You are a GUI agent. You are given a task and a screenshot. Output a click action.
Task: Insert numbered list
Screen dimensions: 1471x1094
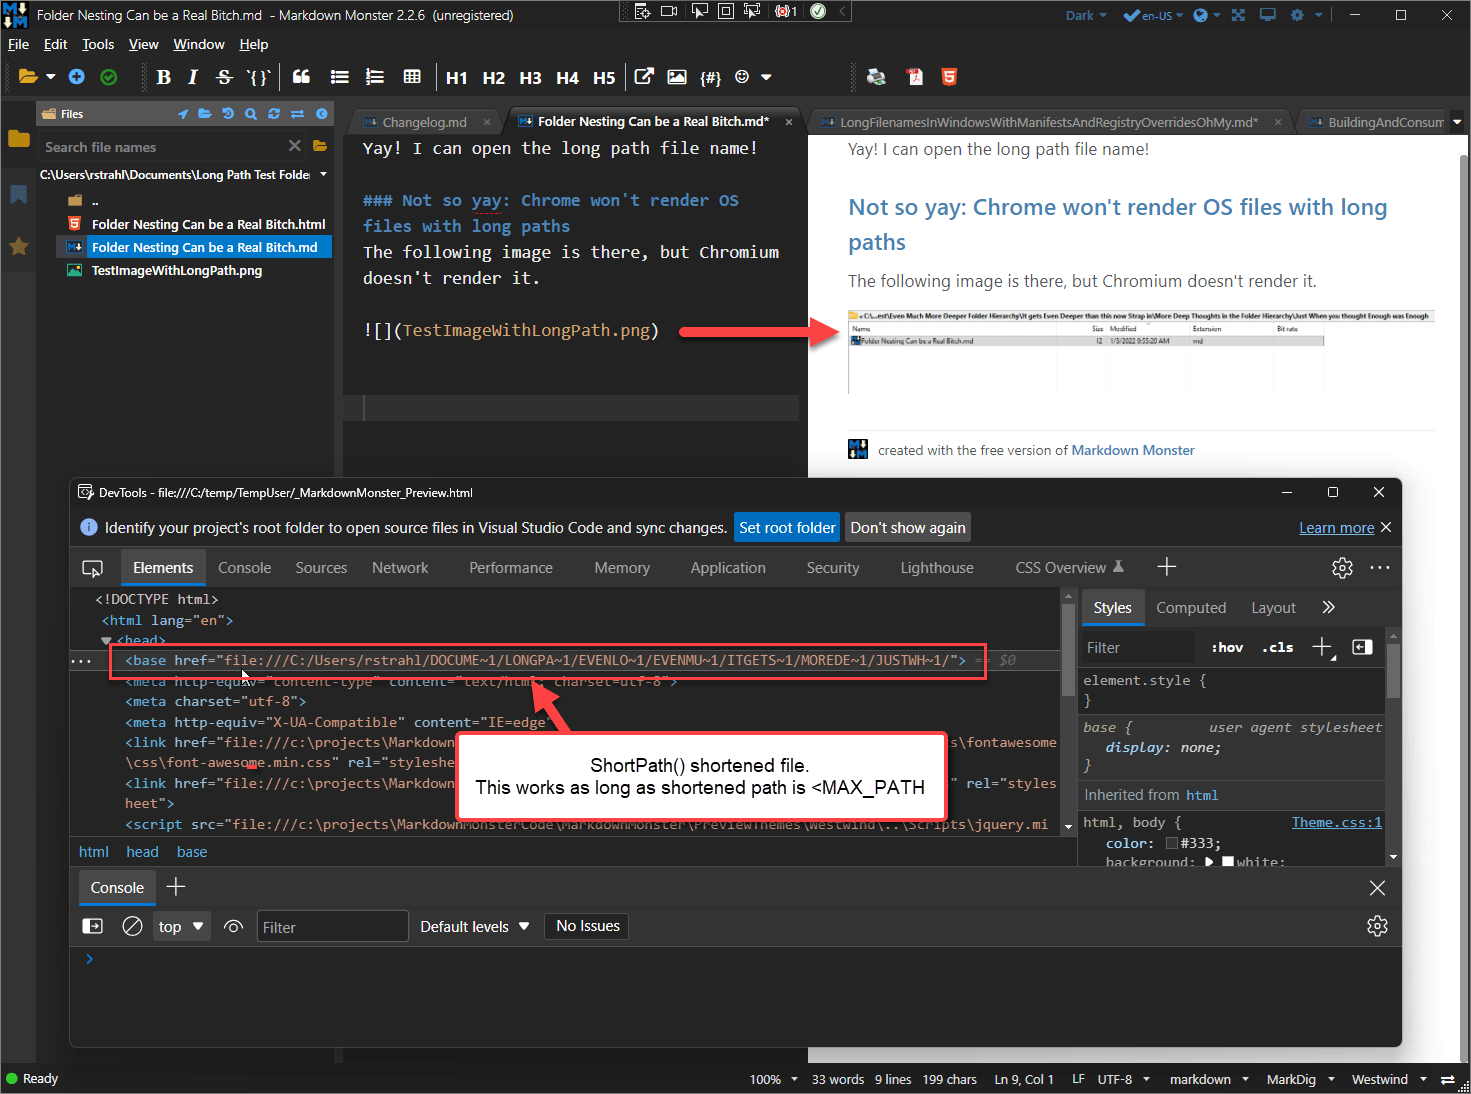click(x=375, y=77)
